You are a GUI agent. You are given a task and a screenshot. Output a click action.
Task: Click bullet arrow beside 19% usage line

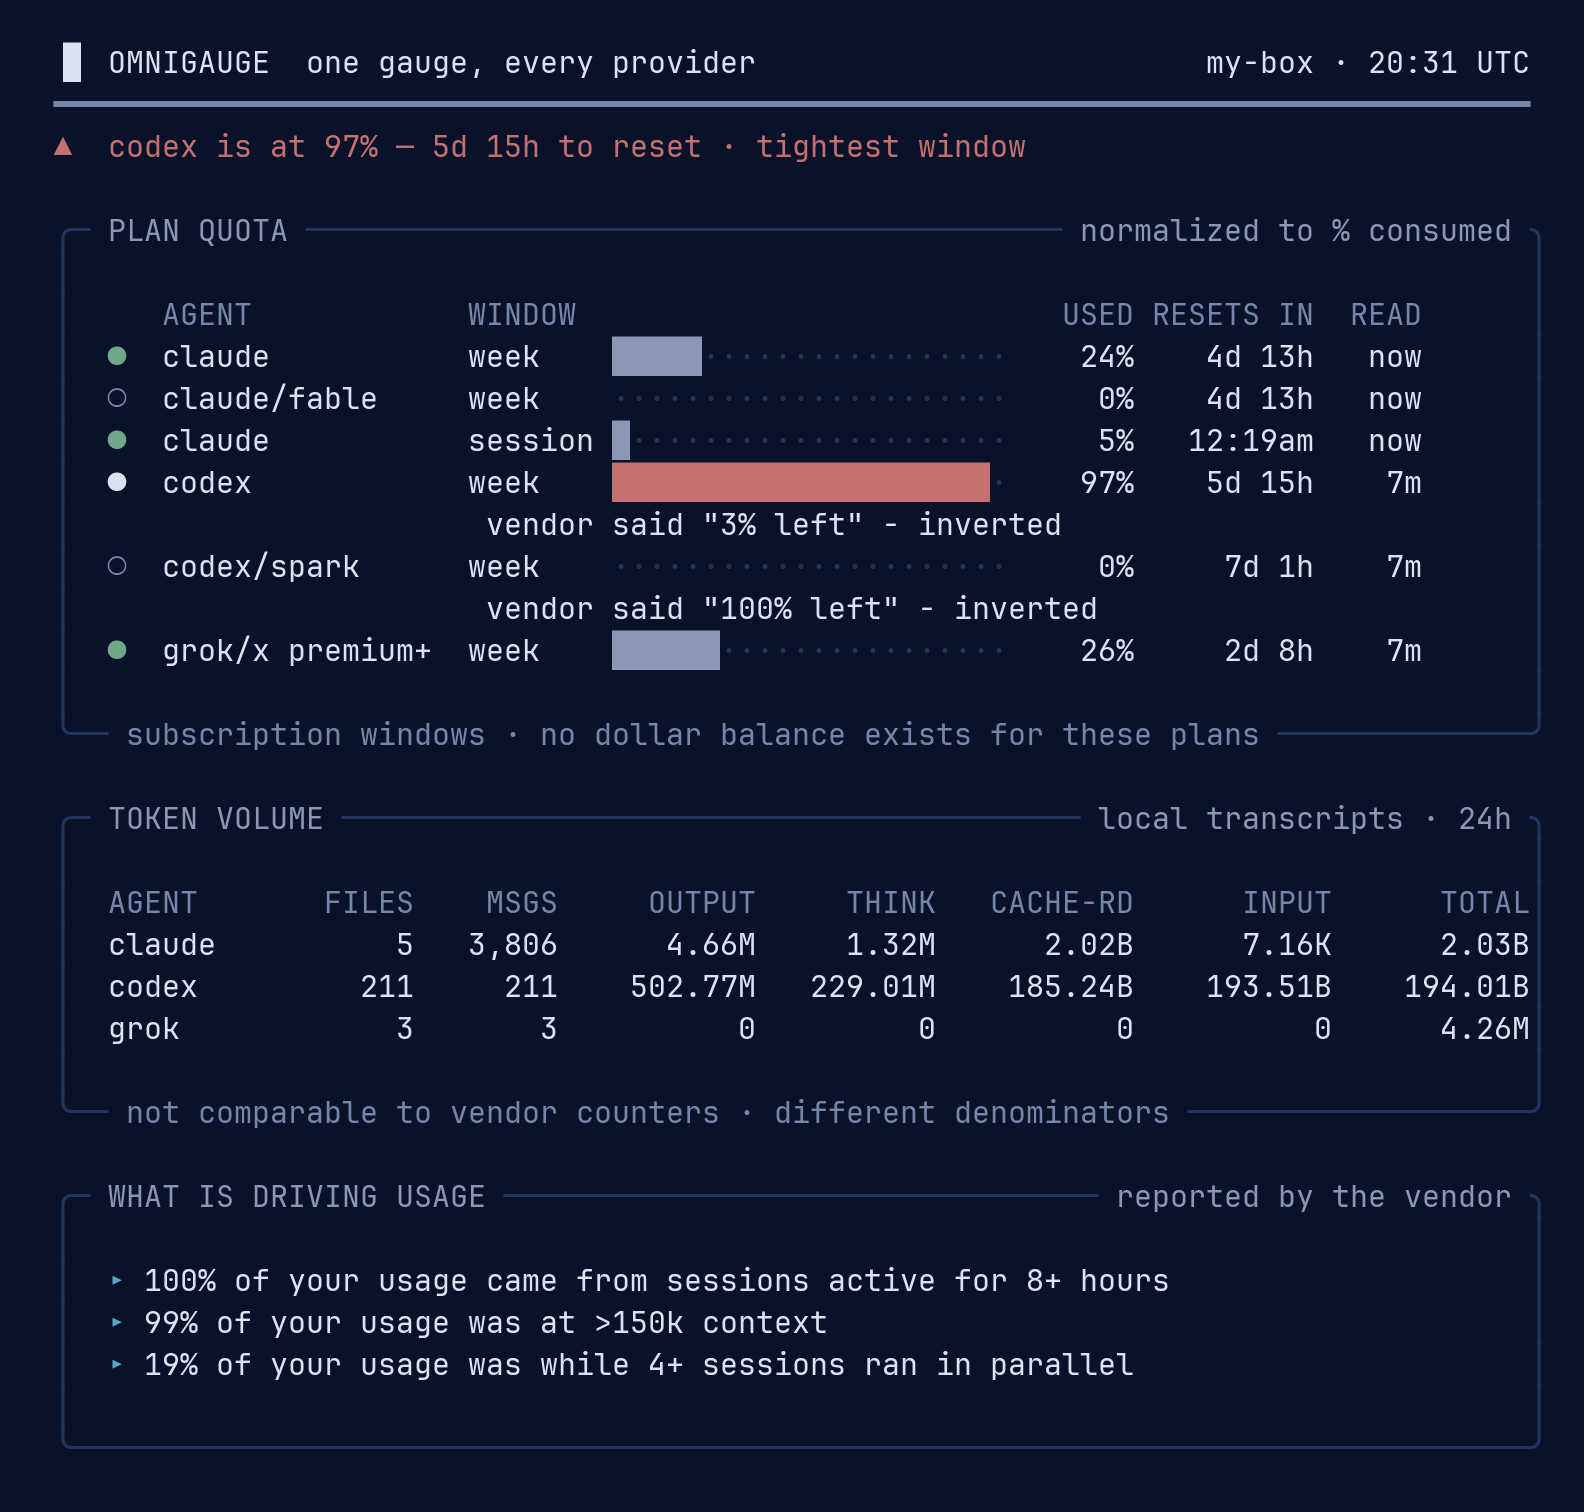[x=117, y=1364]
